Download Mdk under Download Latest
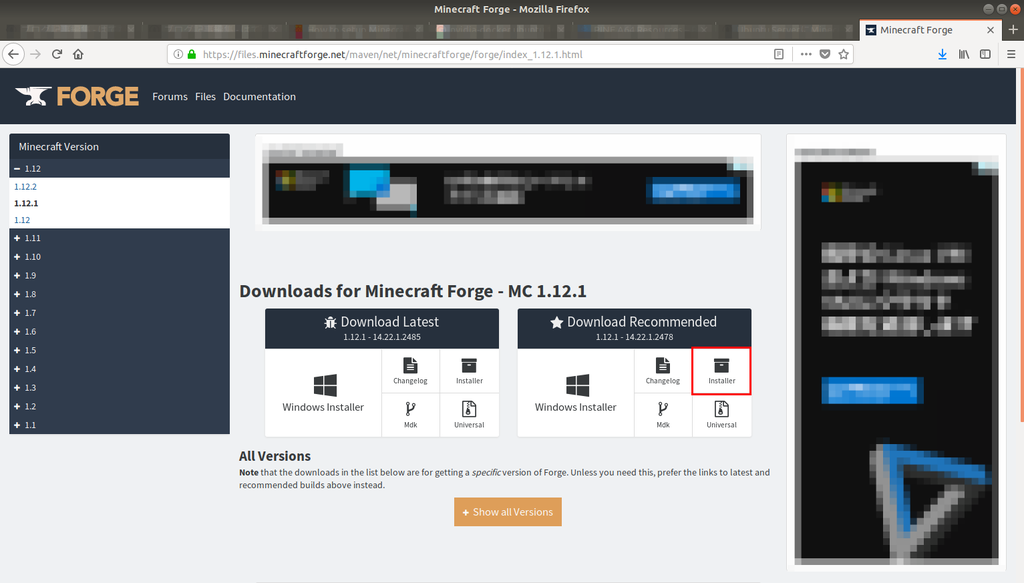Image resolution: width=1024 pixels, height=583 pixels. 410,415
